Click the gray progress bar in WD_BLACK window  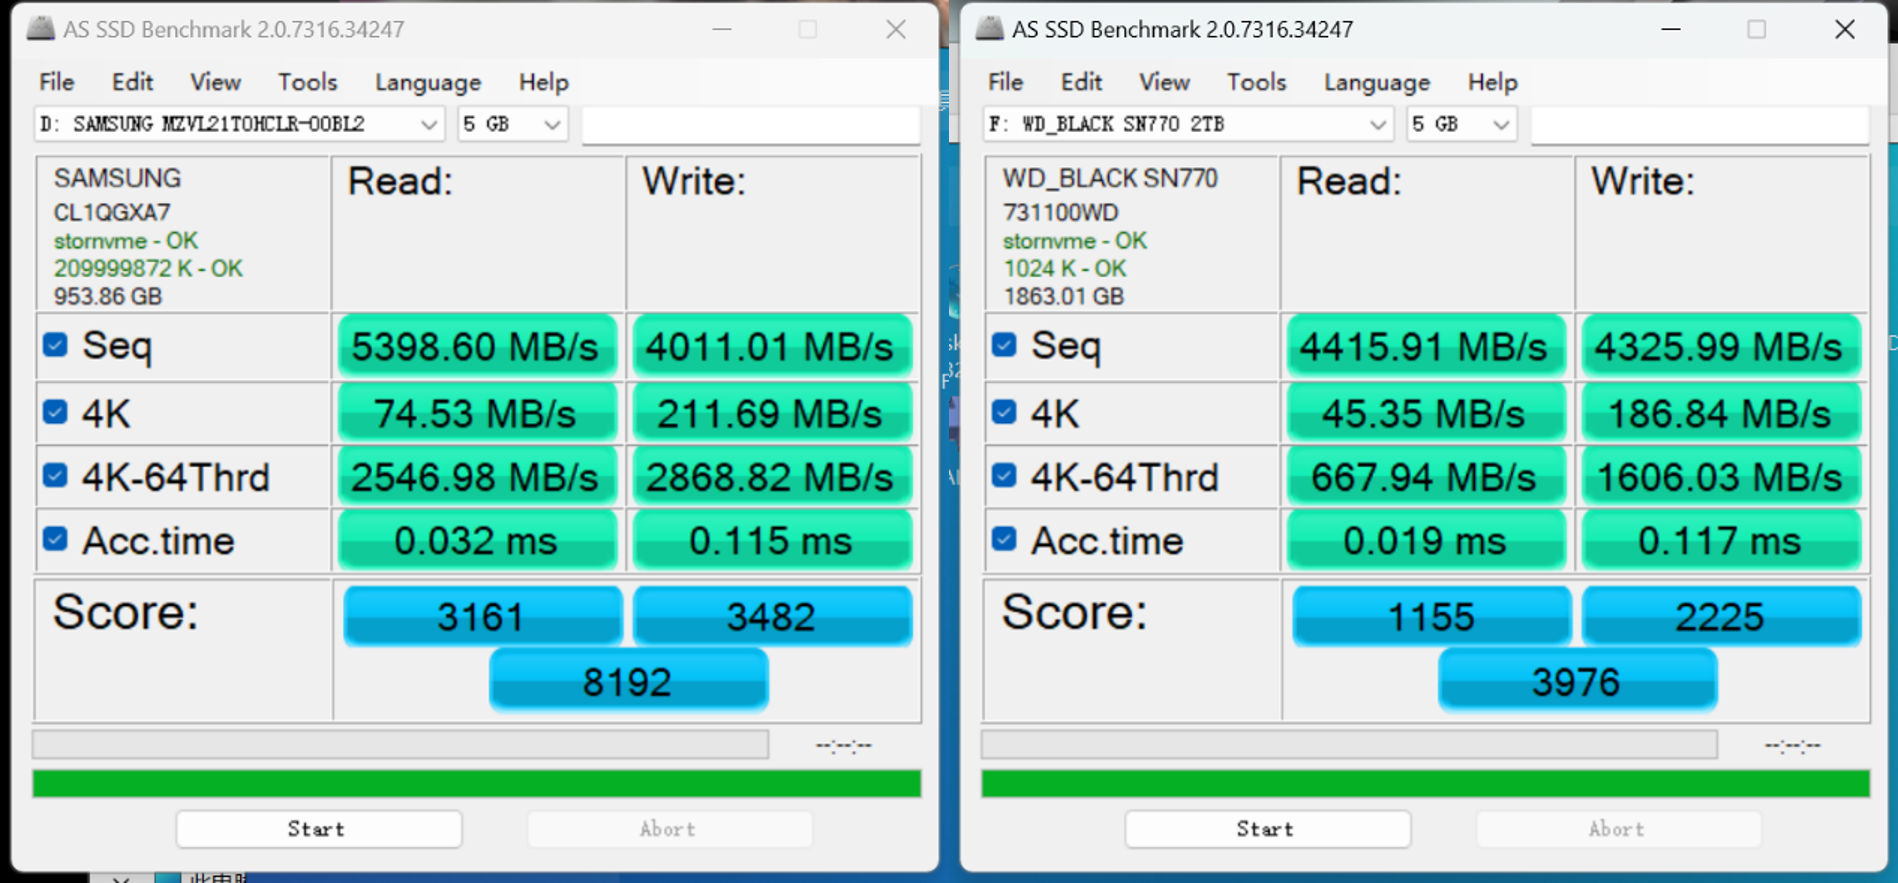tap(1350, 744)
